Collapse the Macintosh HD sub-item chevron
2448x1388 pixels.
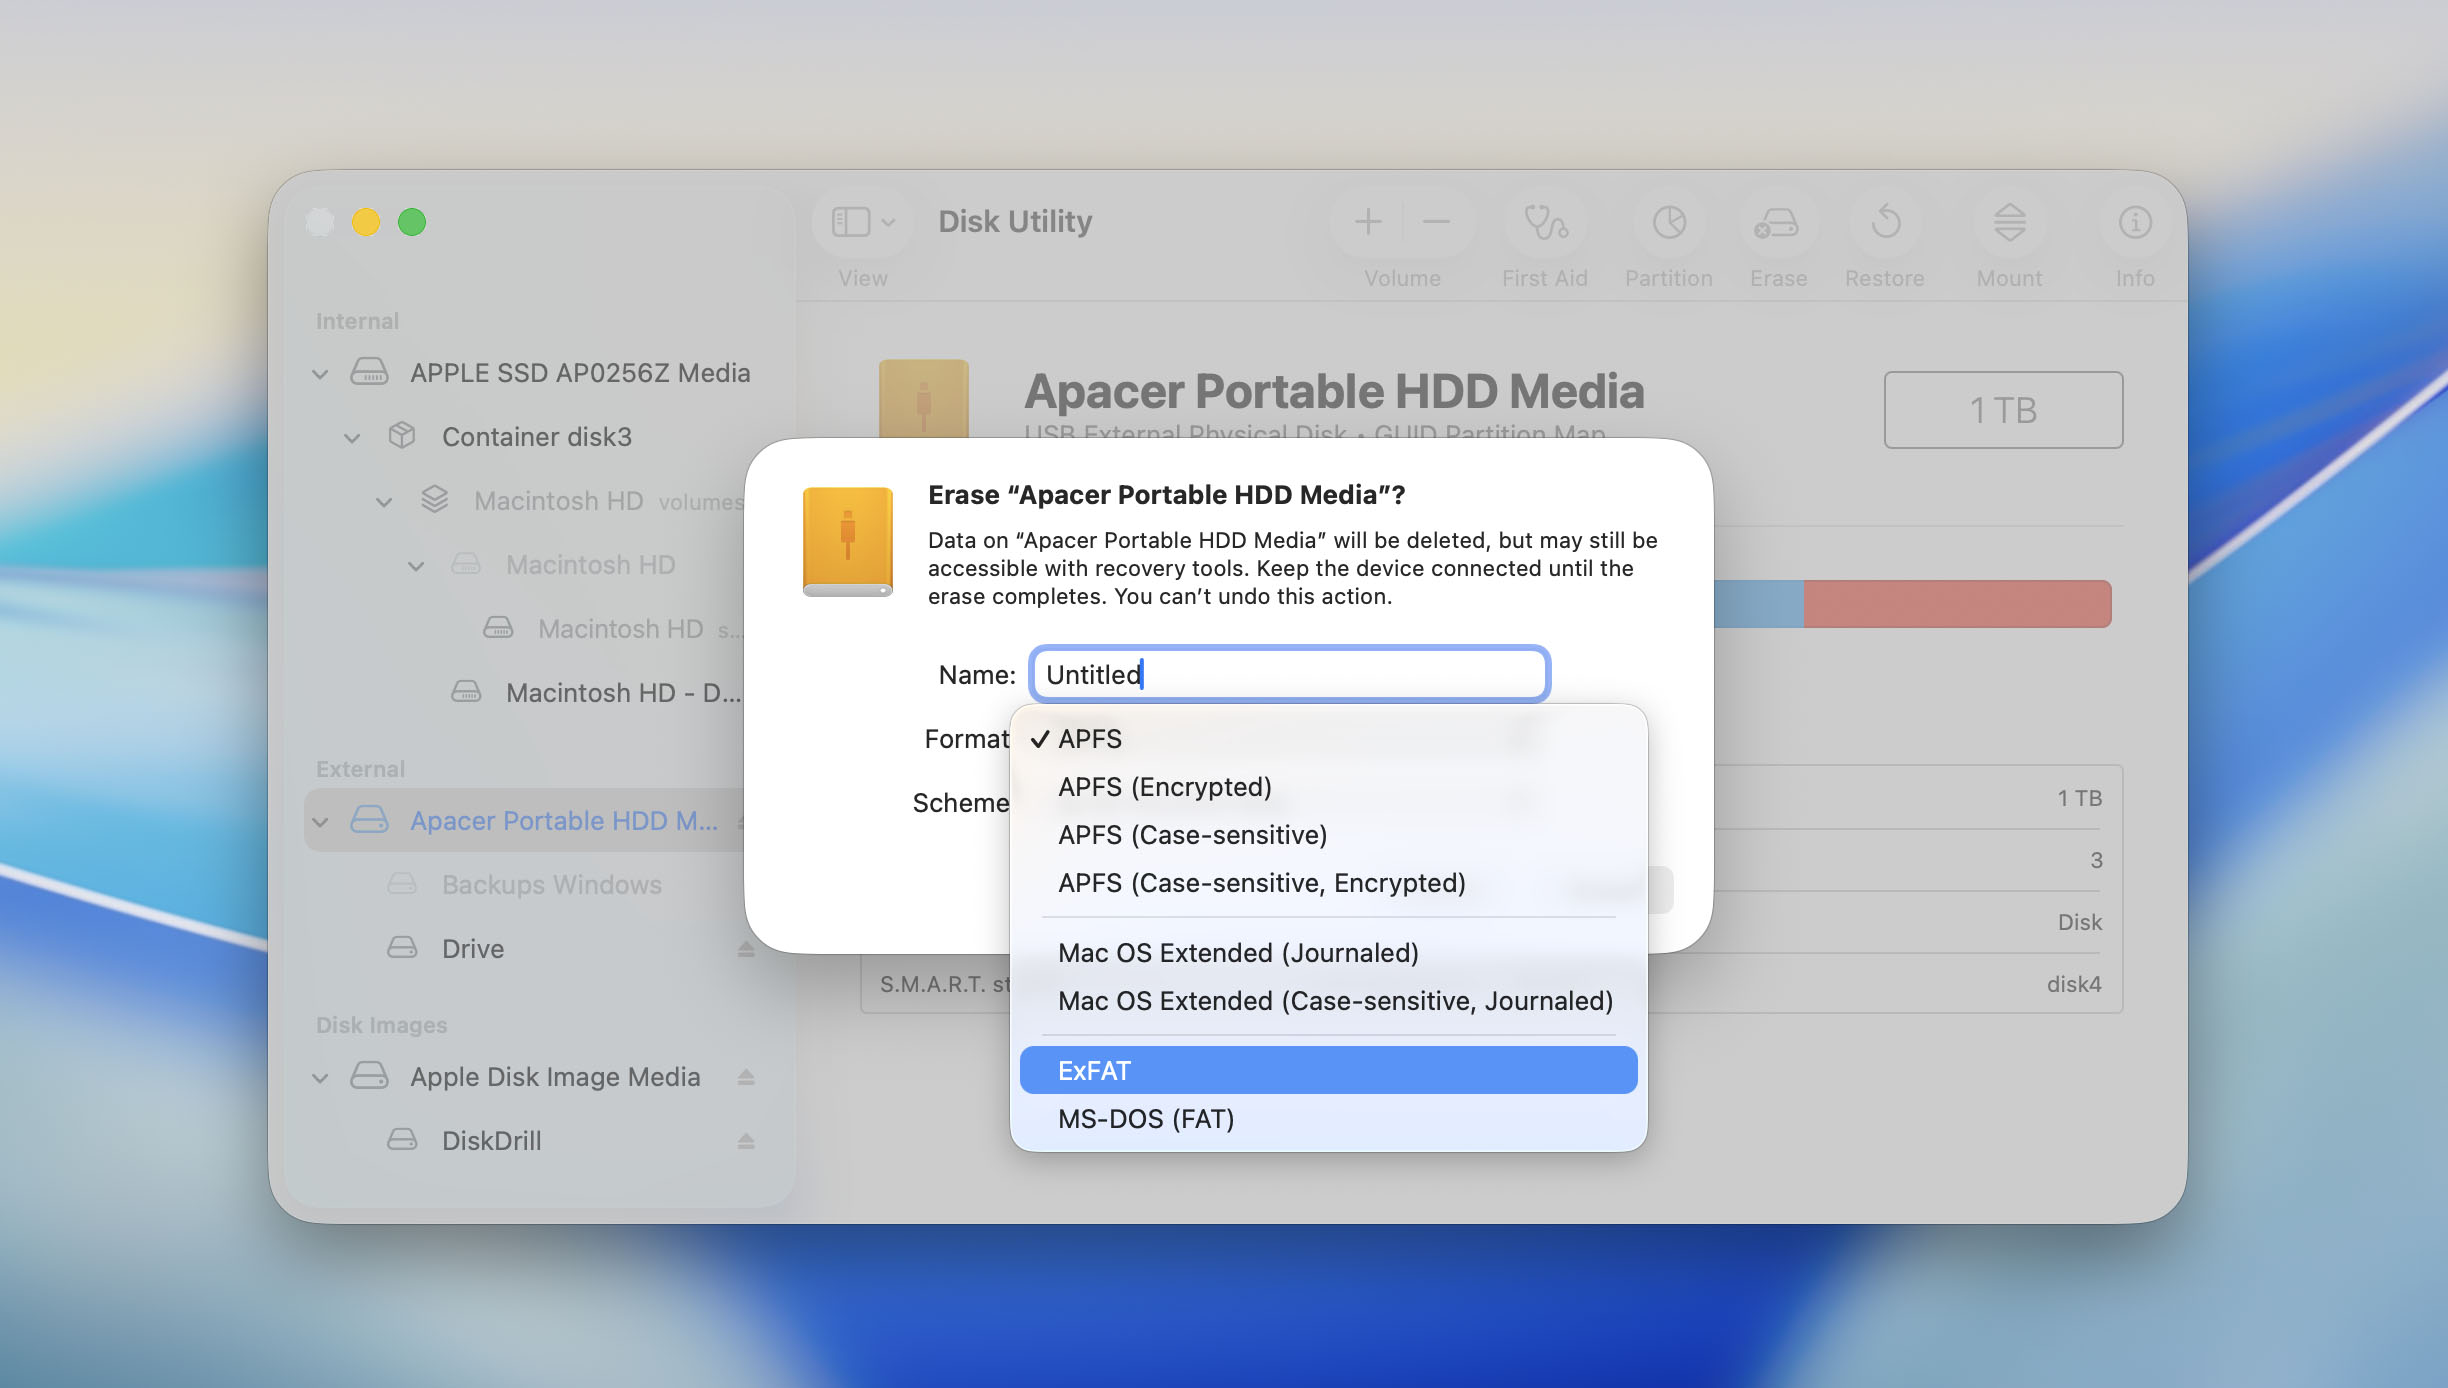click(416, 566)
